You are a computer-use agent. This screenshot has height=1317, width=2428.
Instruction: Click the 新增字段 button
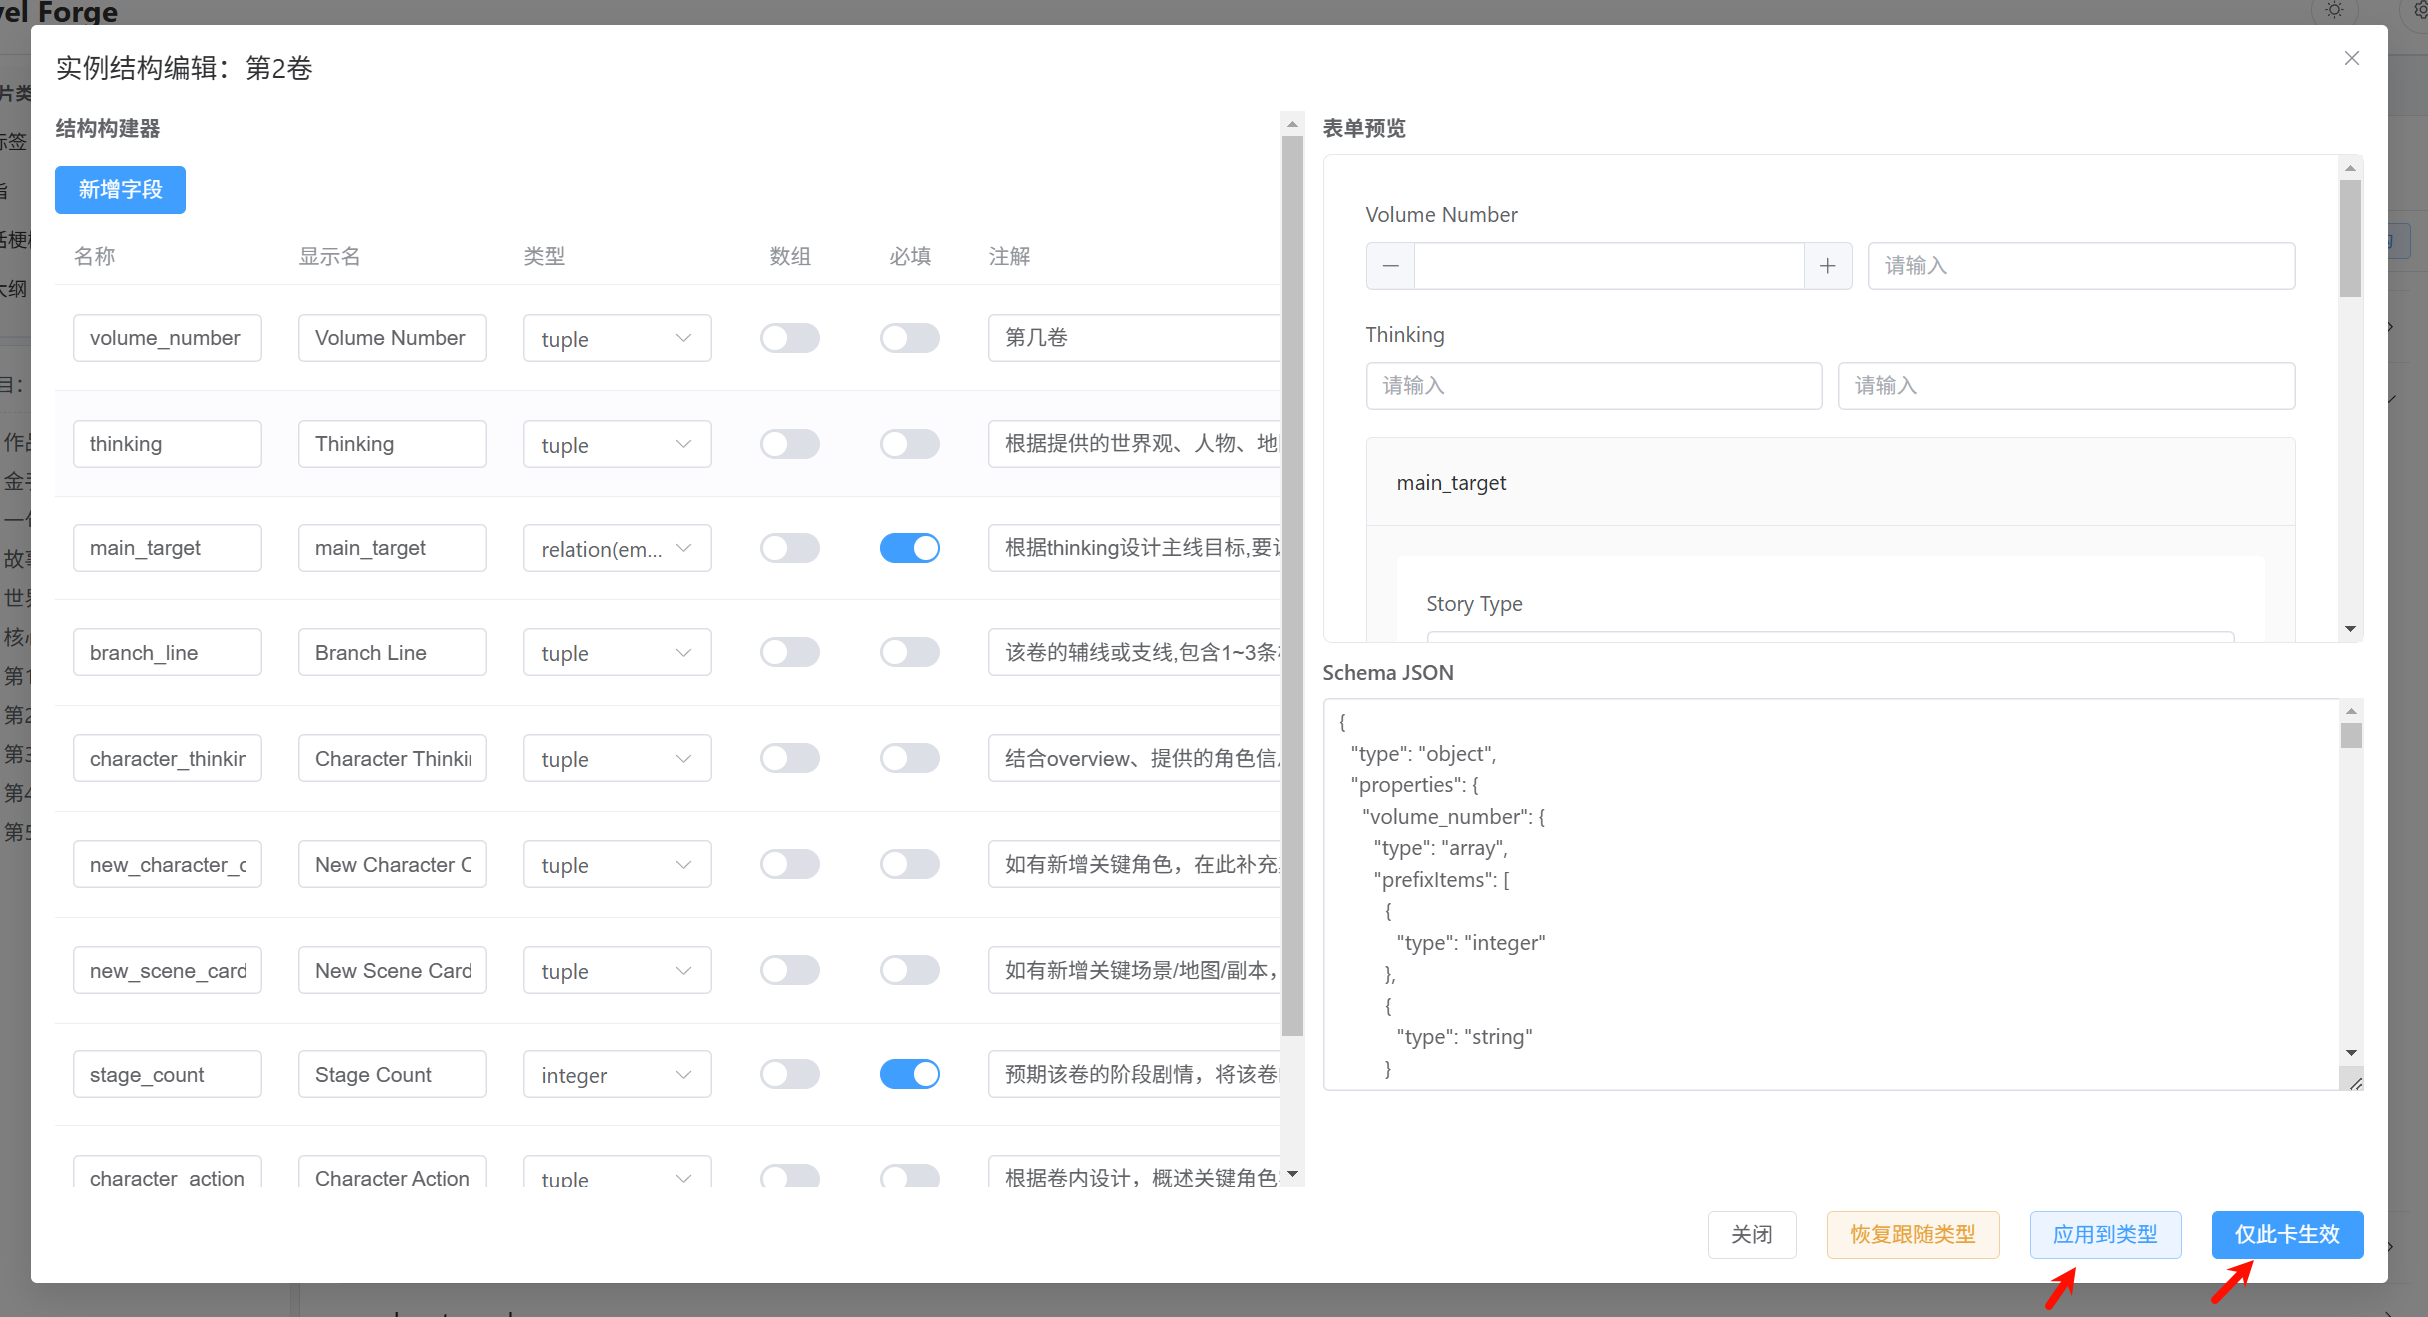[x=120, y=190]
